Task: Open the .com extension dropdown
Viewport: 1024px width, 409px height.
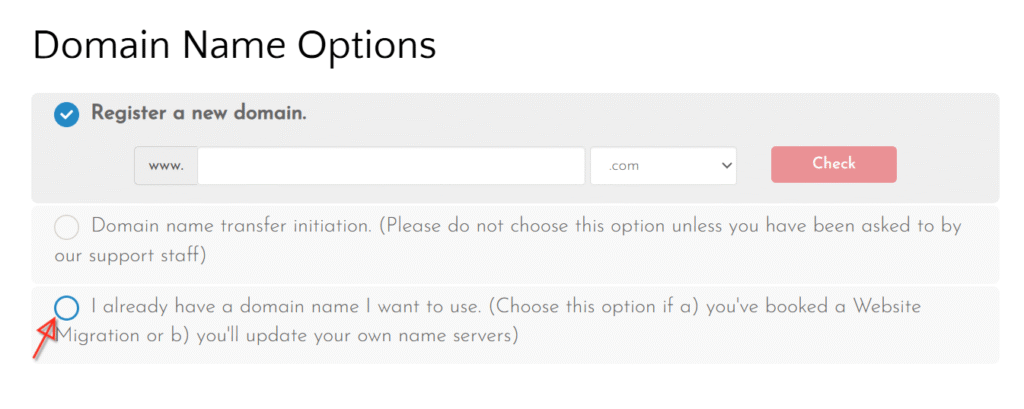Action: pyautogui.click(x=663, y=166)
